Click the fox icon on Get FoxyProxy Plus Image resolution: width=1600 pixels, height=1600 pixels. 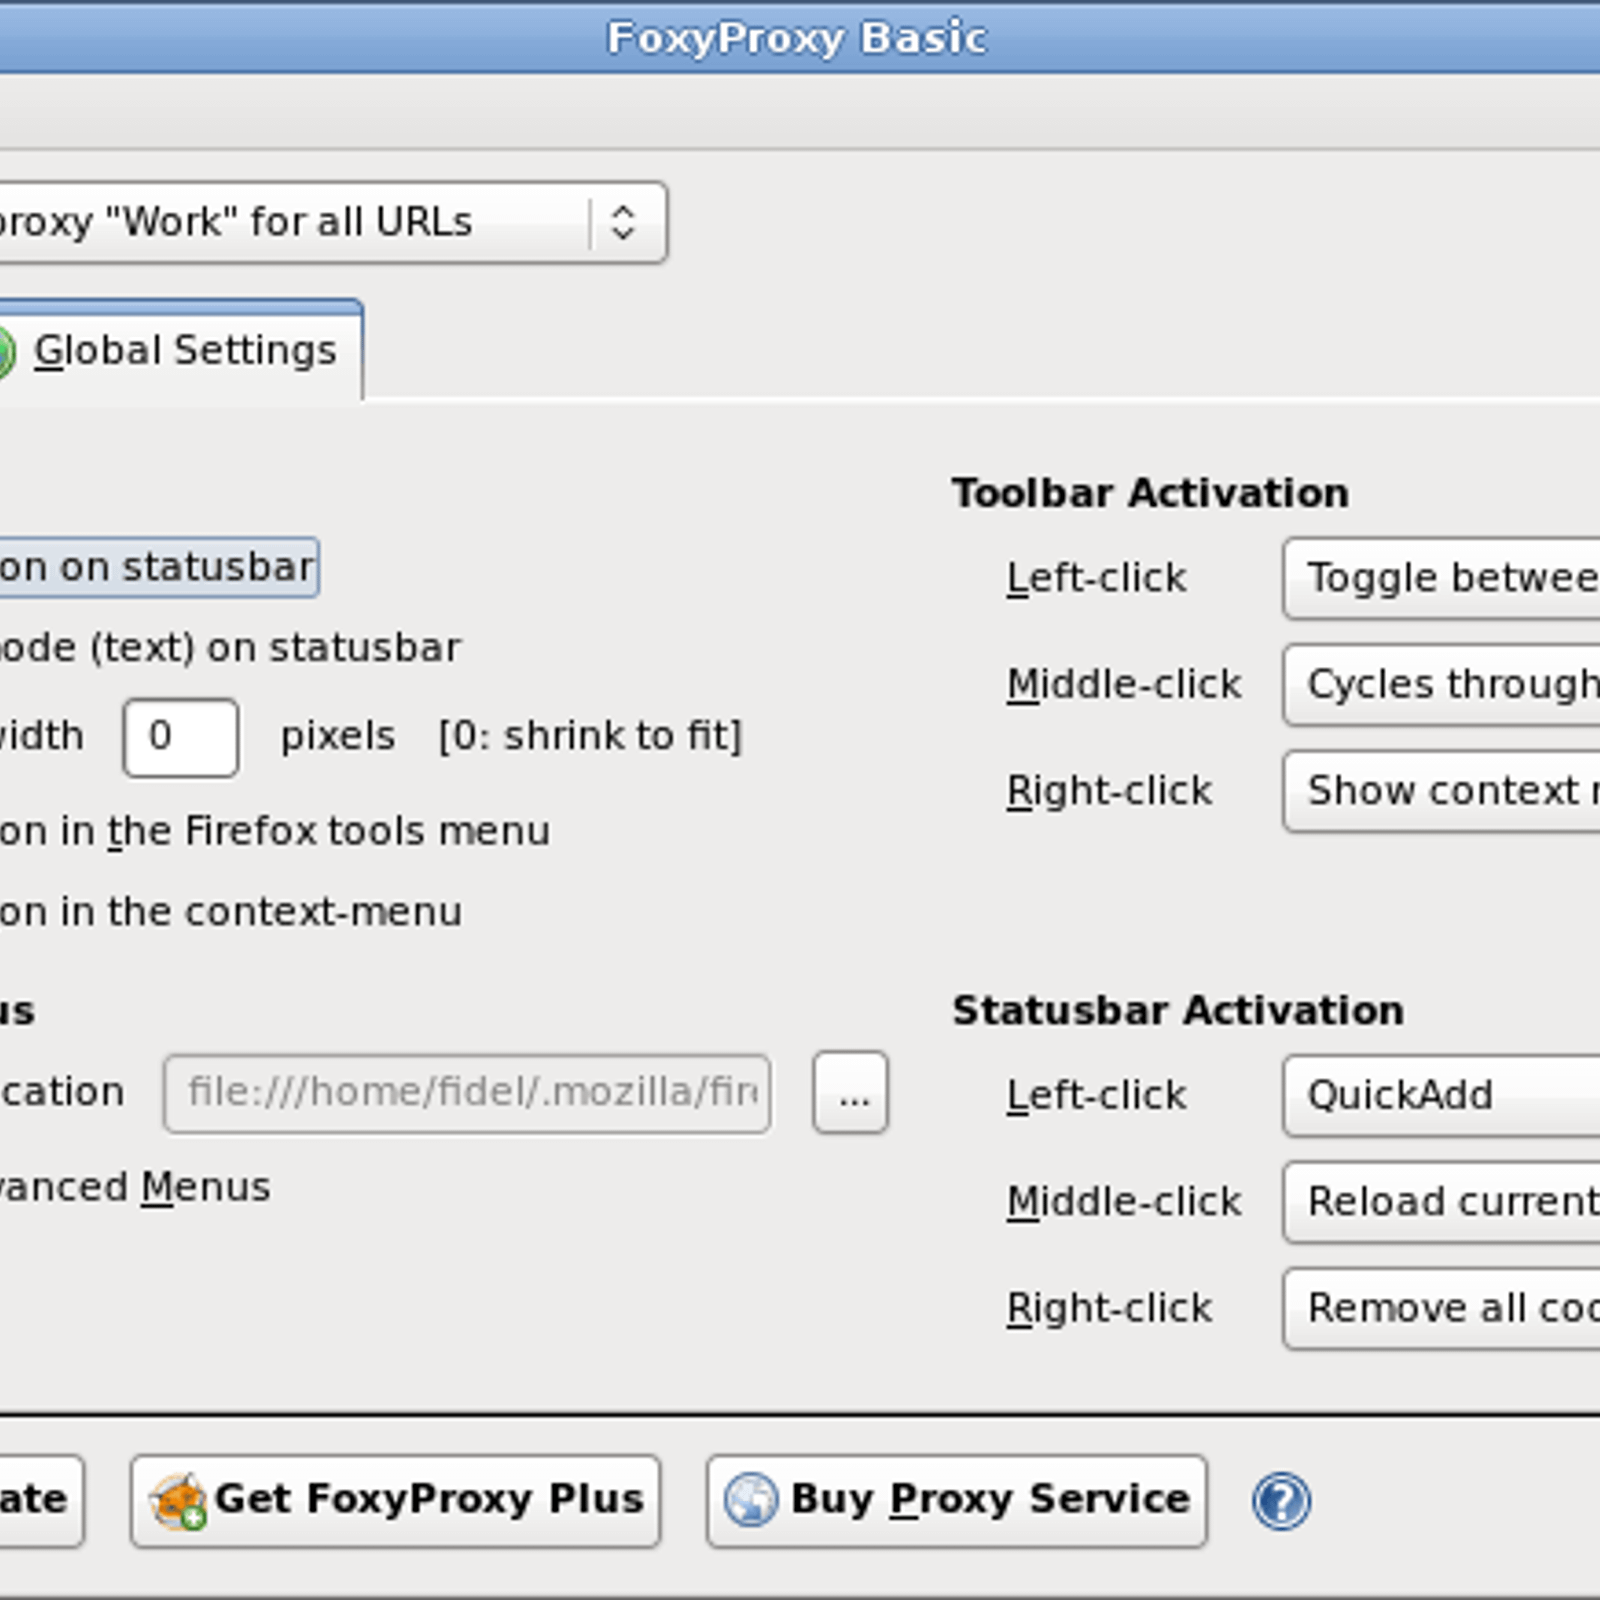point(177,1501)
